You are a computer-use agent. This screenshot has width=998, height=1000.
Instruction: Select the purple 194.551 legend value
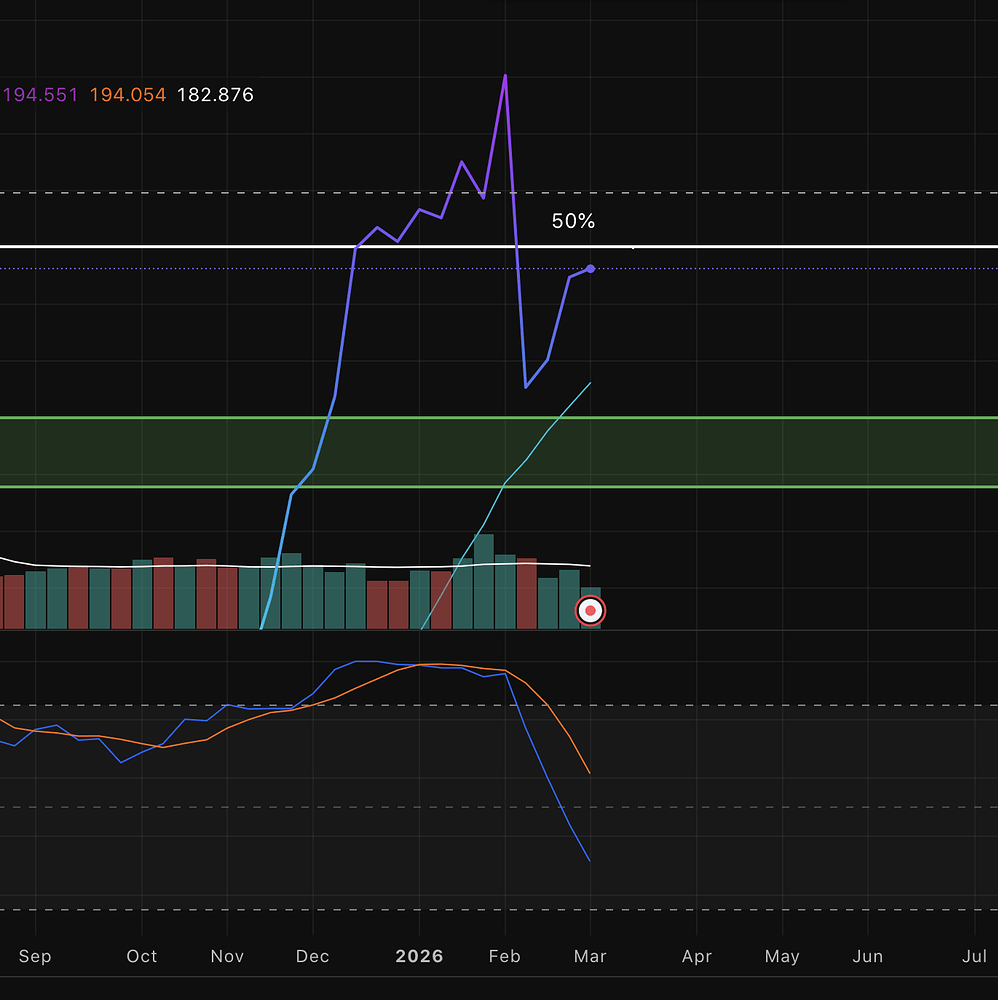41,95
